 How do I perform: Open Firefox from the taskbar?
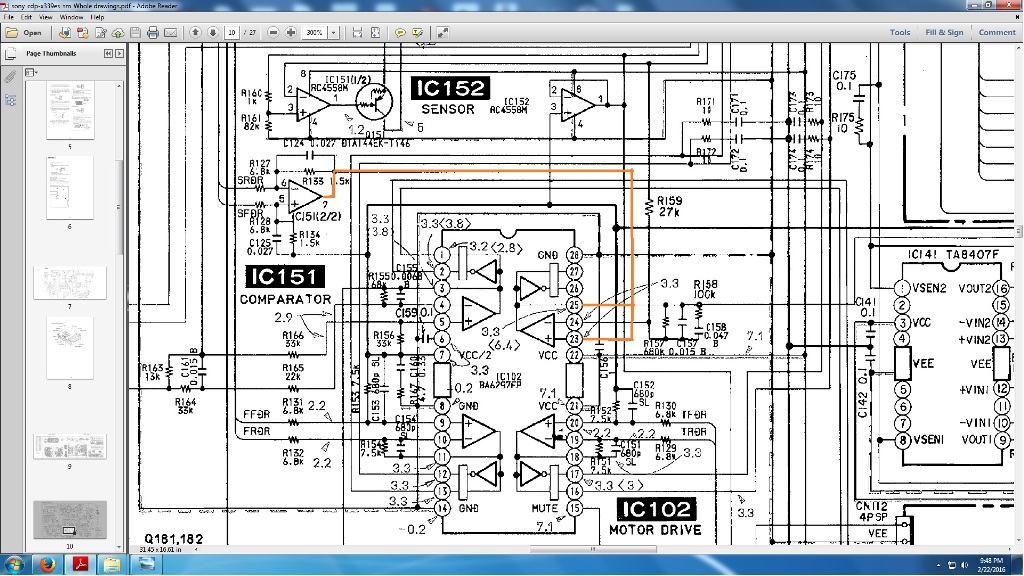(47, 564)
